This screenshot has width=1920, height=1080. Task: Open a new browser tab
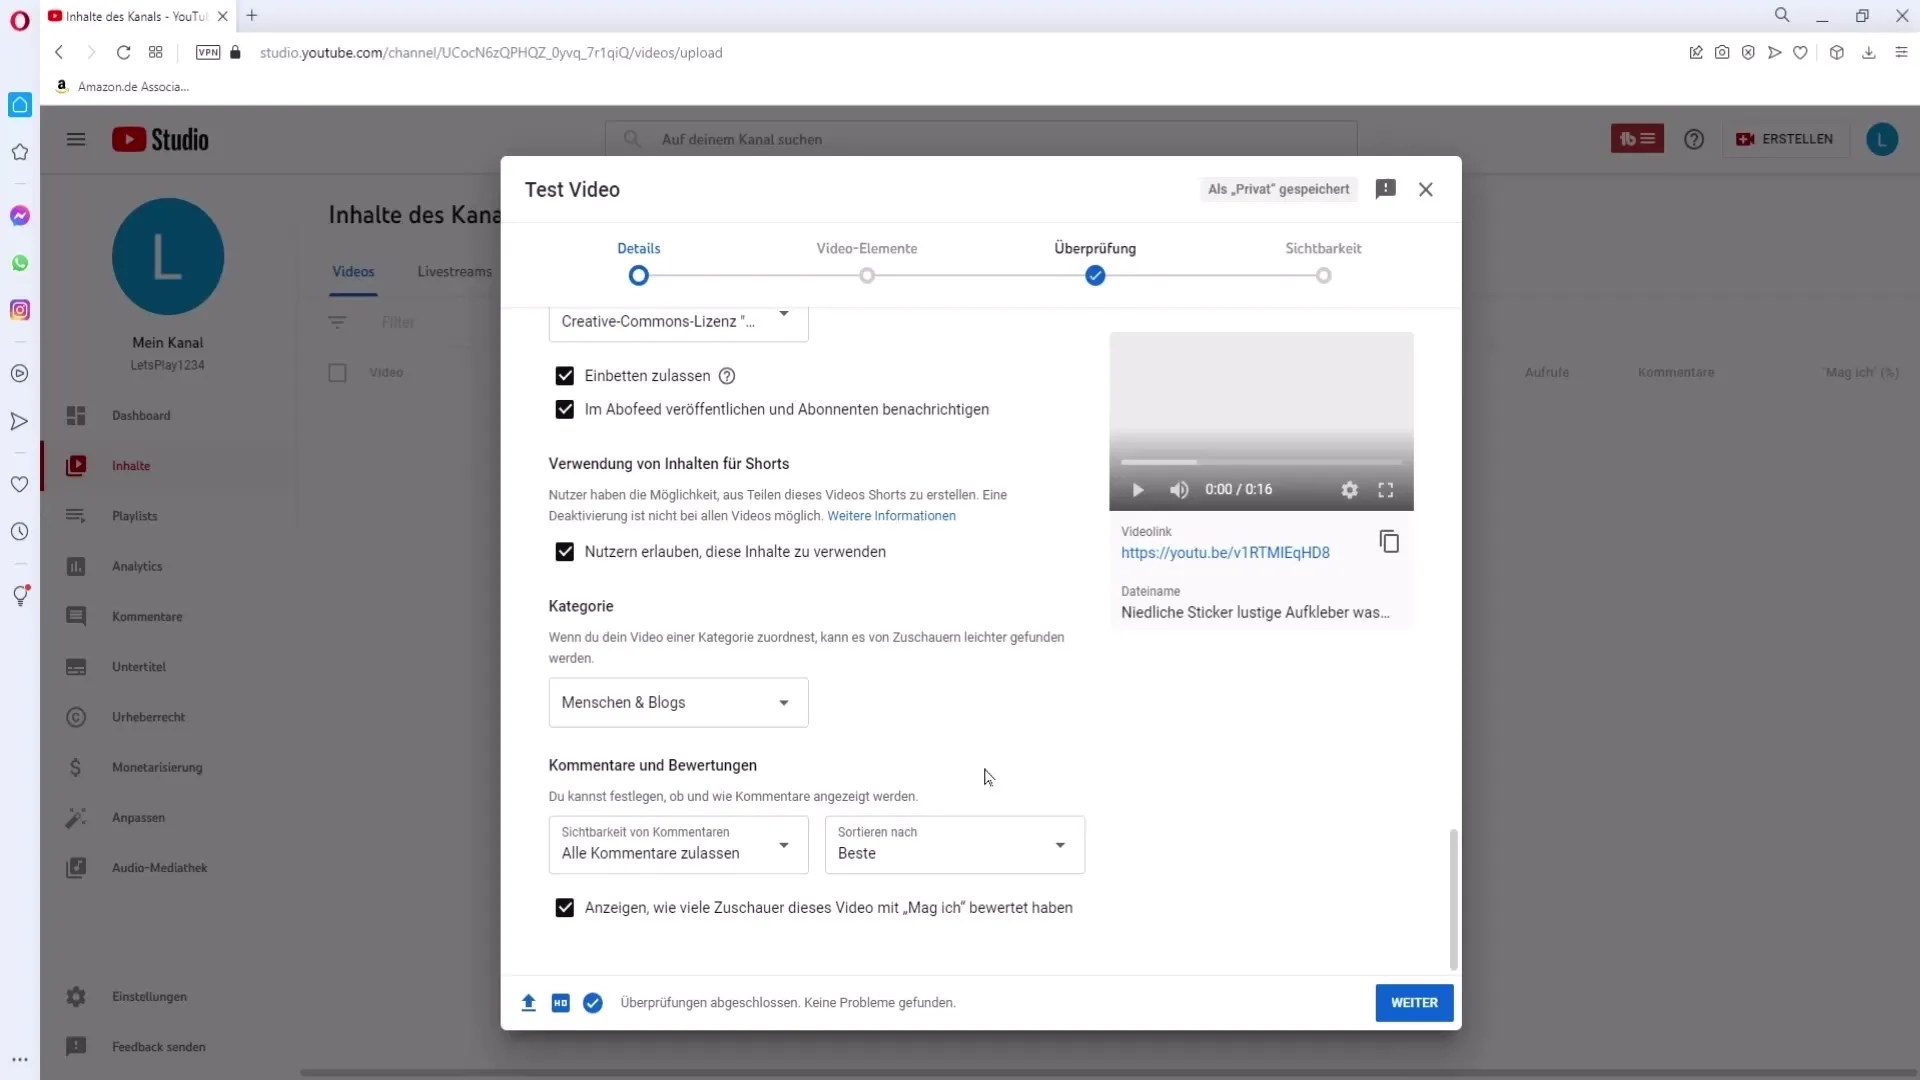(x=252, y=16)
